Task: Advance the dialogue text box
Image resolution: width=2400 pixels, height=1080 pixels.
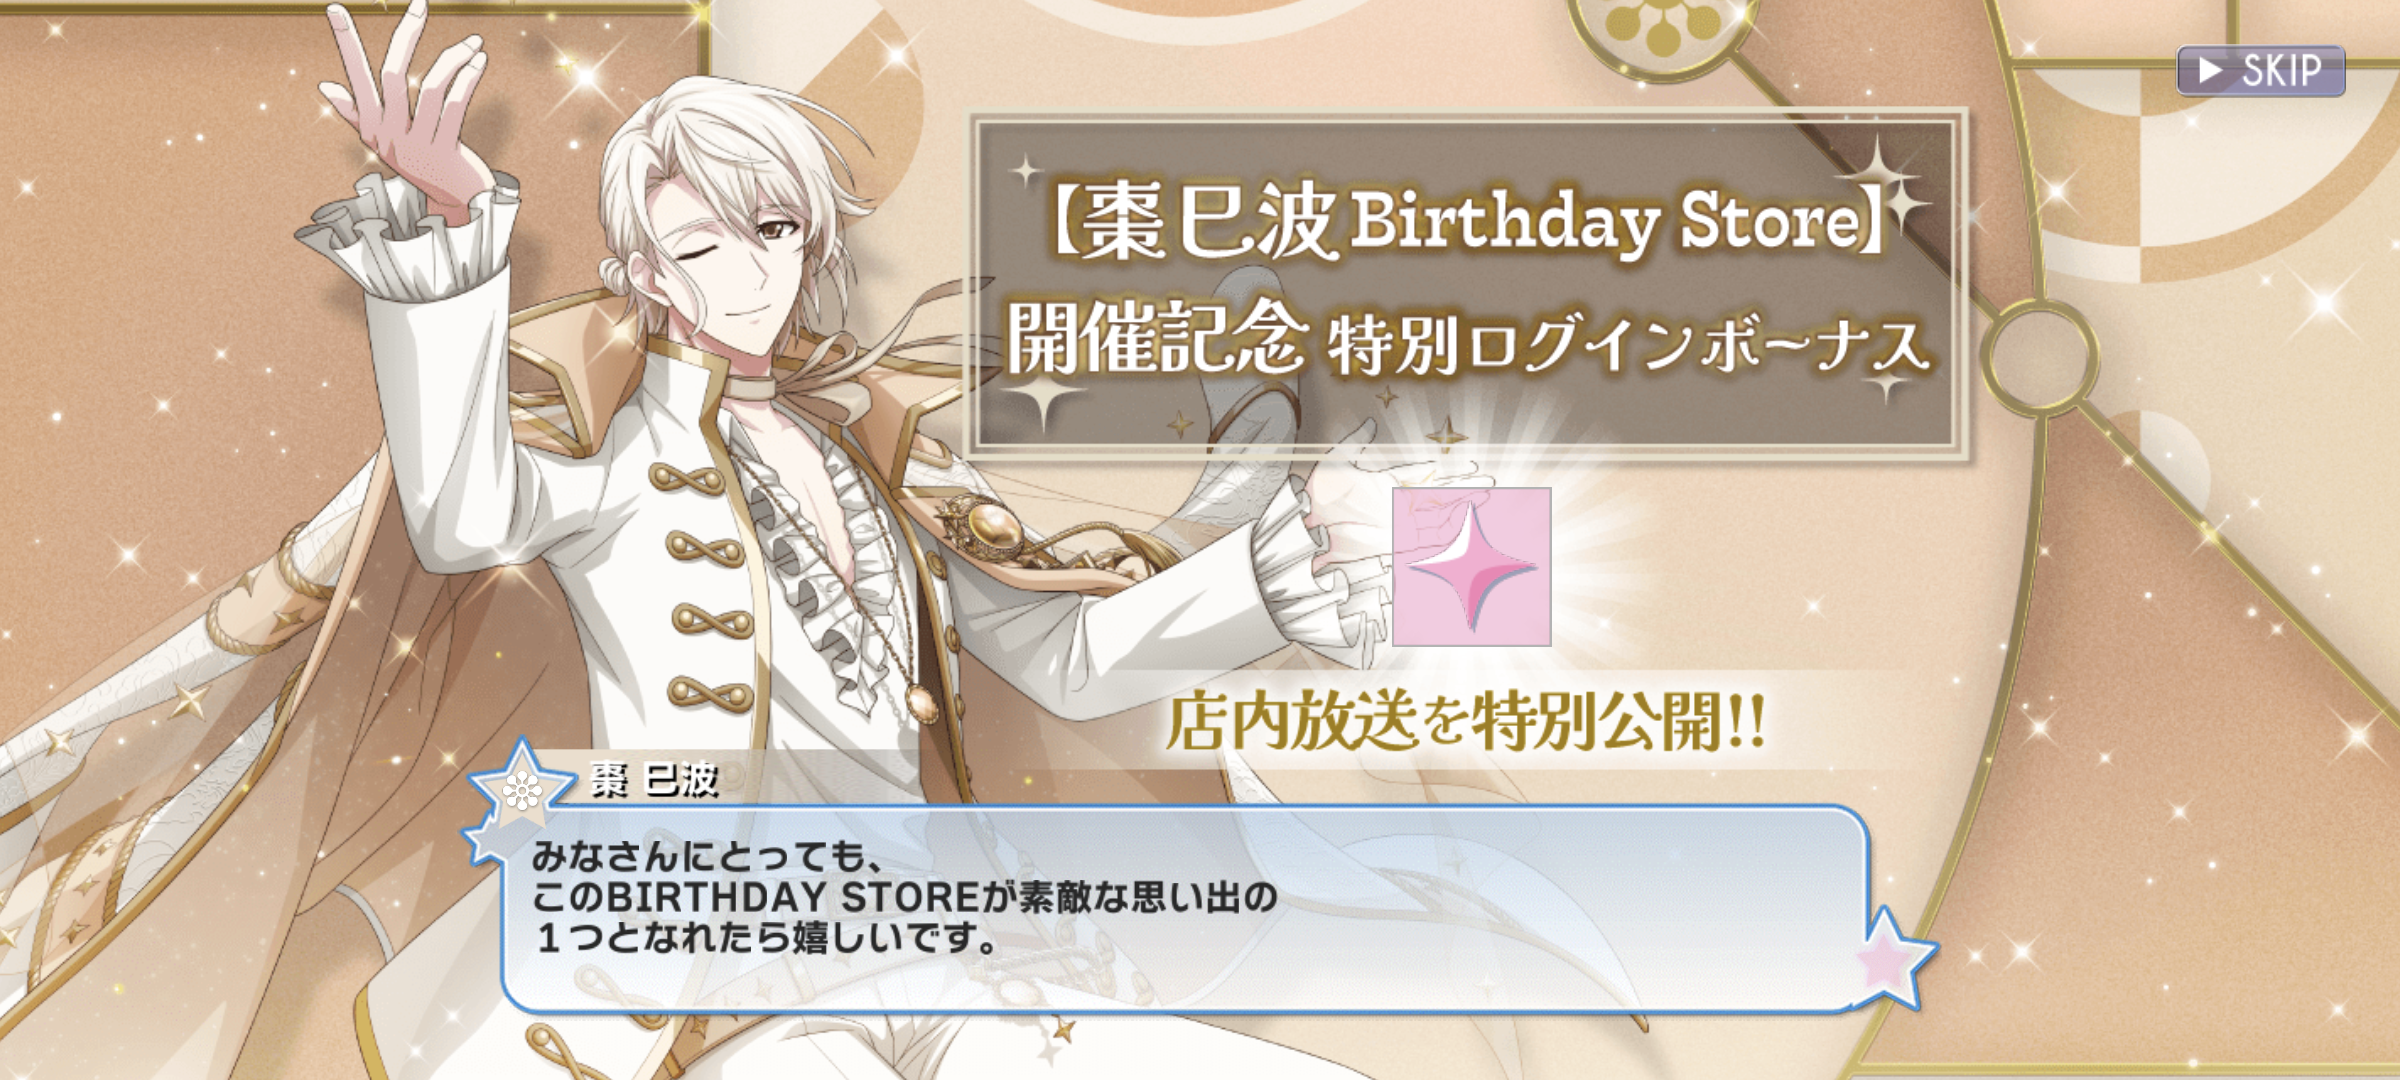Action: pos(1185,910)
